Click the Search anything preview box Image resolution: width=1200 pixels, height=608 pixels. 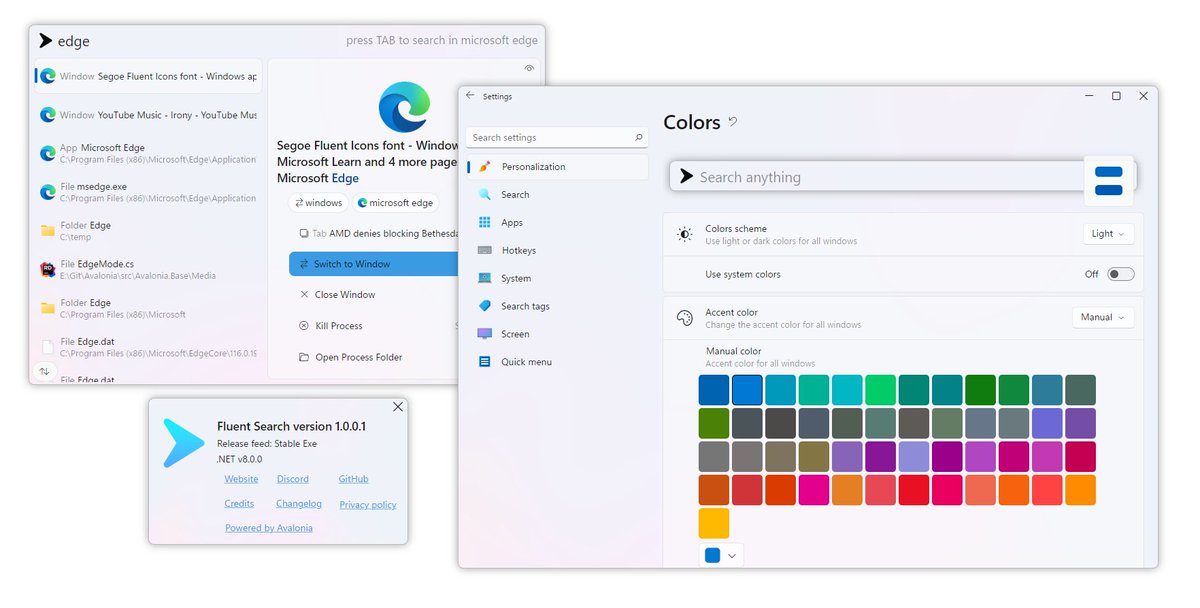coord(878,177)
